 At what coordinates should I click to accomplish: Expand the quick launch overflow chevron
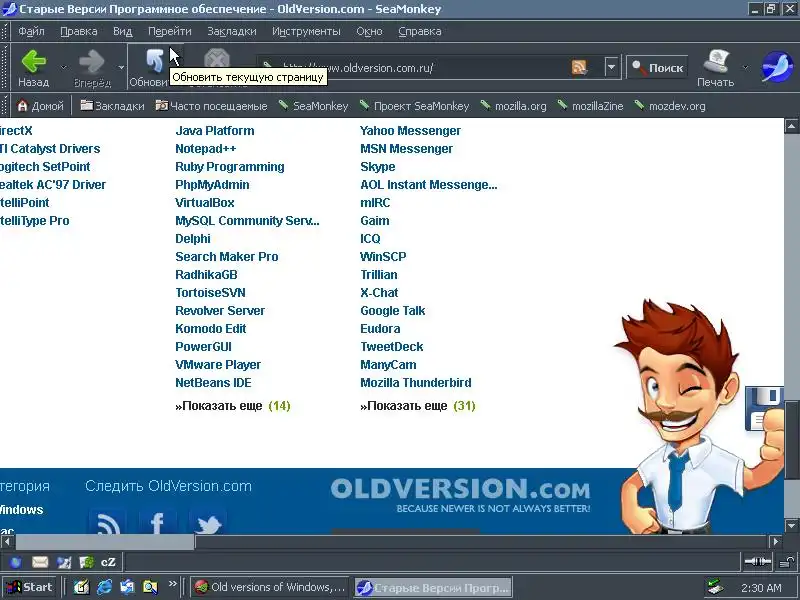coord(172,584)
